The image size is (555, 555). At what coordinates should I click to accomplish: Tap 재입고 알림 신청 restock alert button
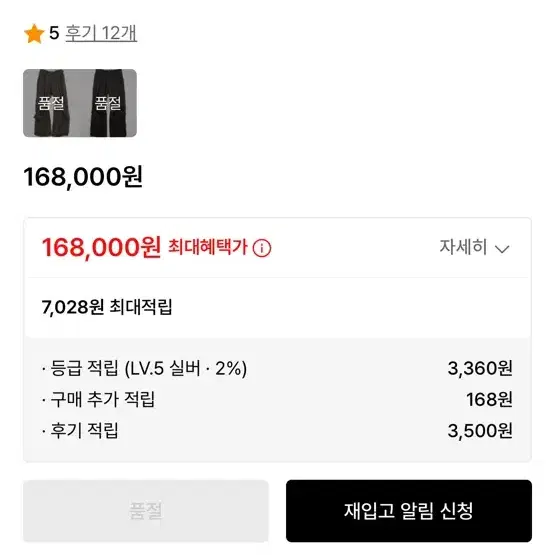409,510
